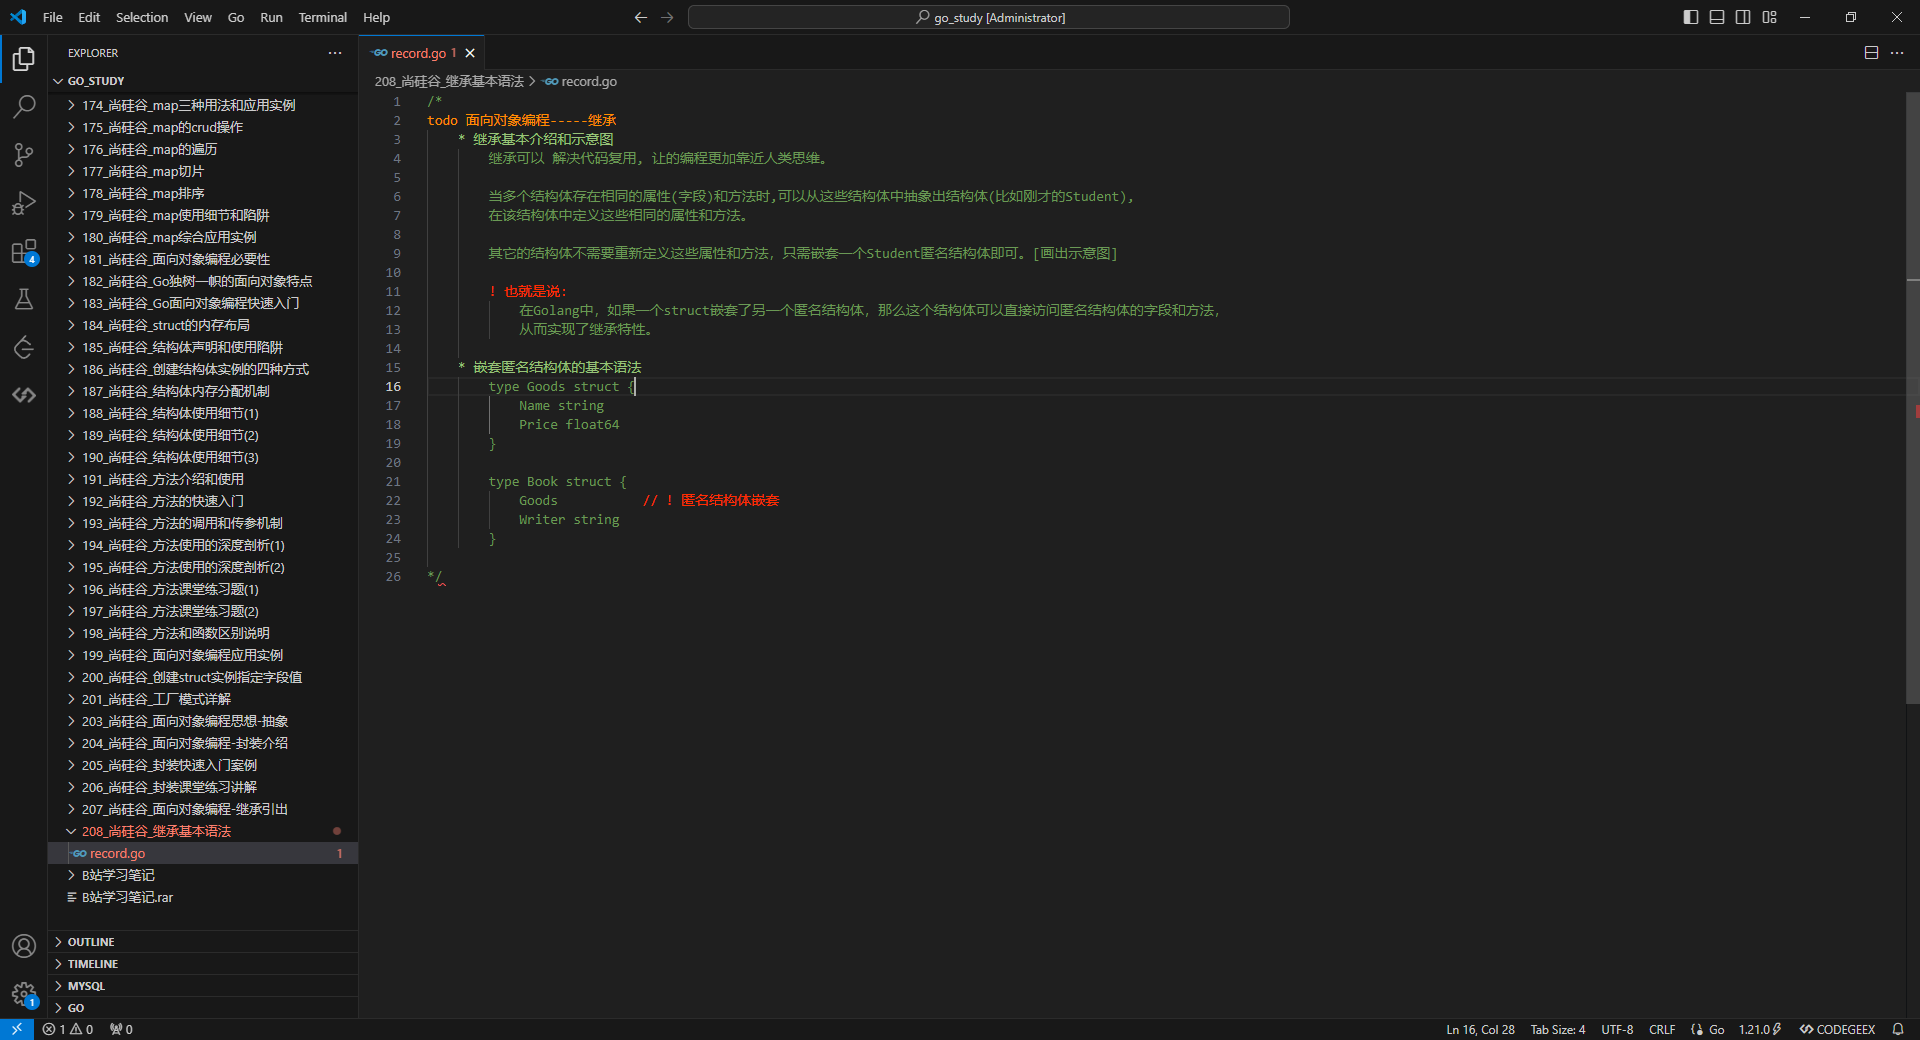Open the Extensions view

point(24,251)
